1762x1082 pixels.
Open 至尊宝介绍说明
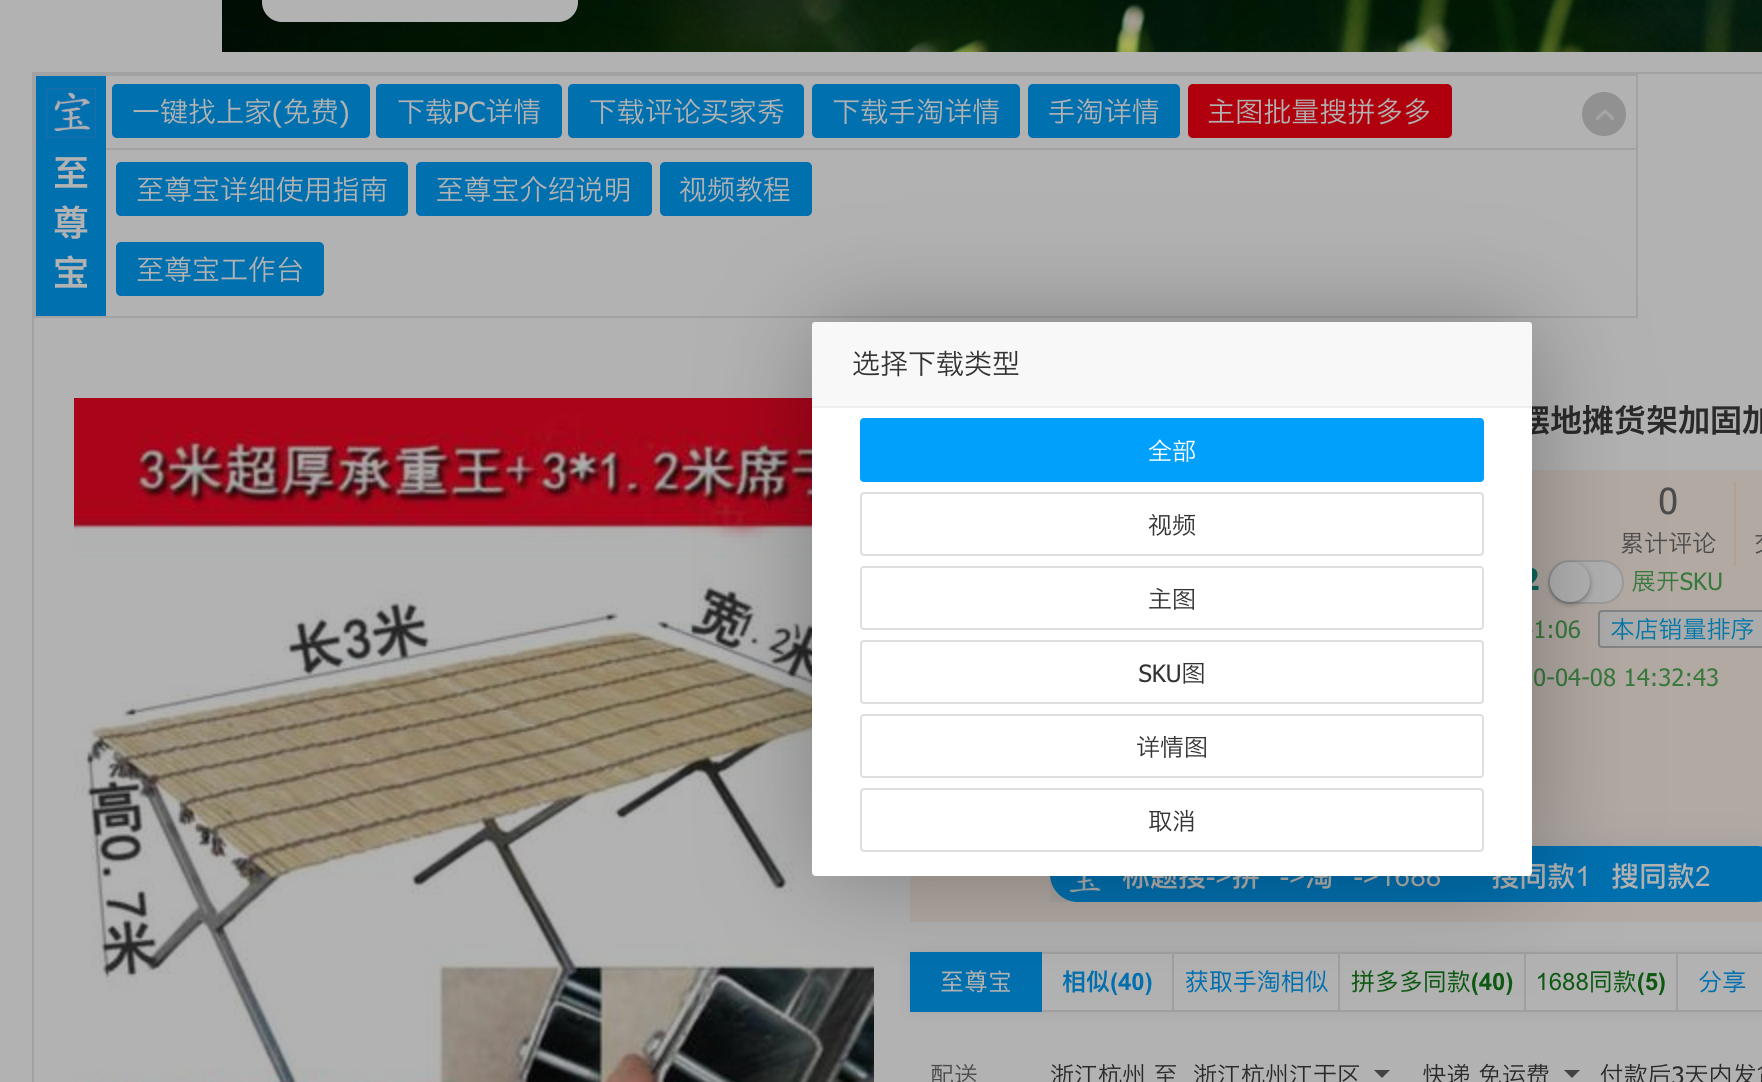pyautogui.click(x=534, y=189)
